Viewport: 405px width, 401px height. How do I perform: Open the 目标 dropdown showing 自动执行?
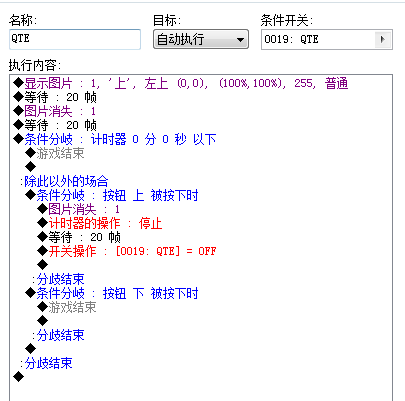[201, 39]
